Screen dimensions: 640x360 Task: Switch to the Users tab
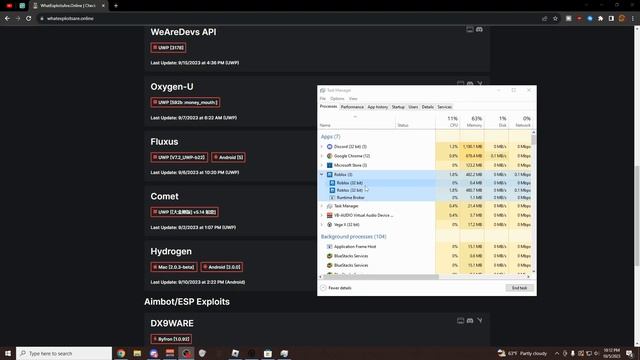click(413, 107)
